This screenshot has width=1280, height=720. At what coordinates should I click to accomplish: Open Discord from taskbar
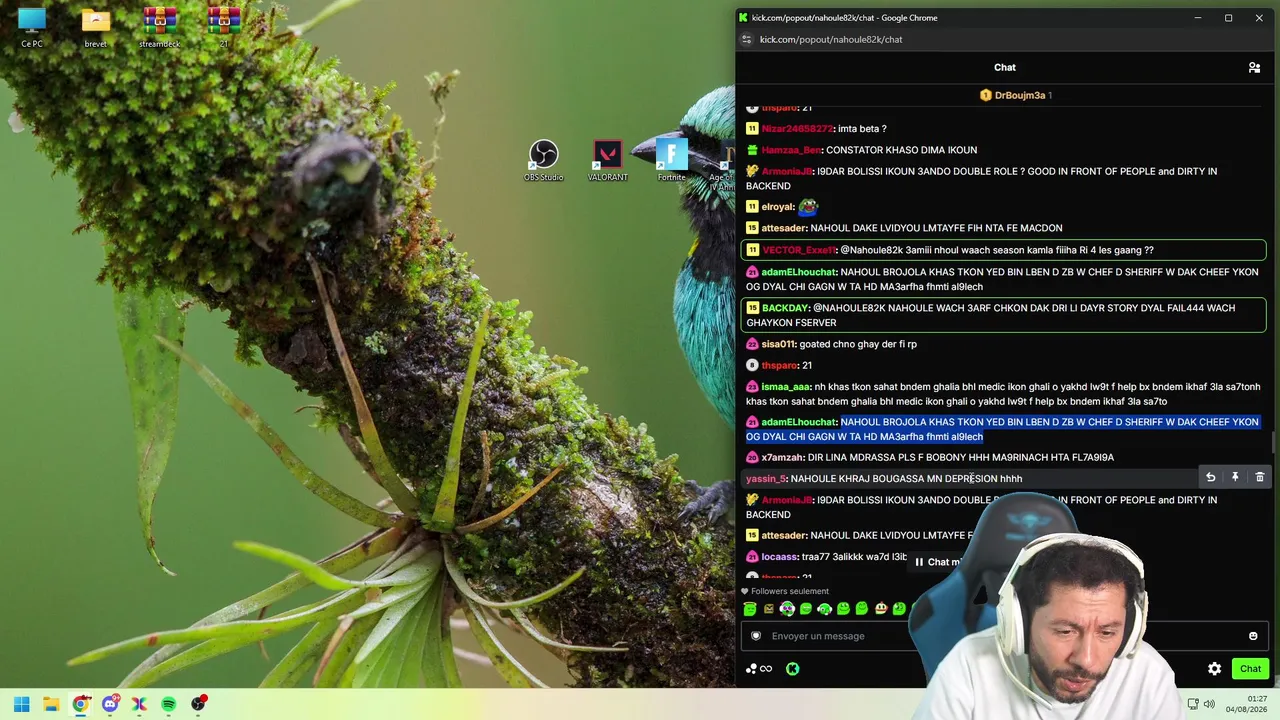110,704
